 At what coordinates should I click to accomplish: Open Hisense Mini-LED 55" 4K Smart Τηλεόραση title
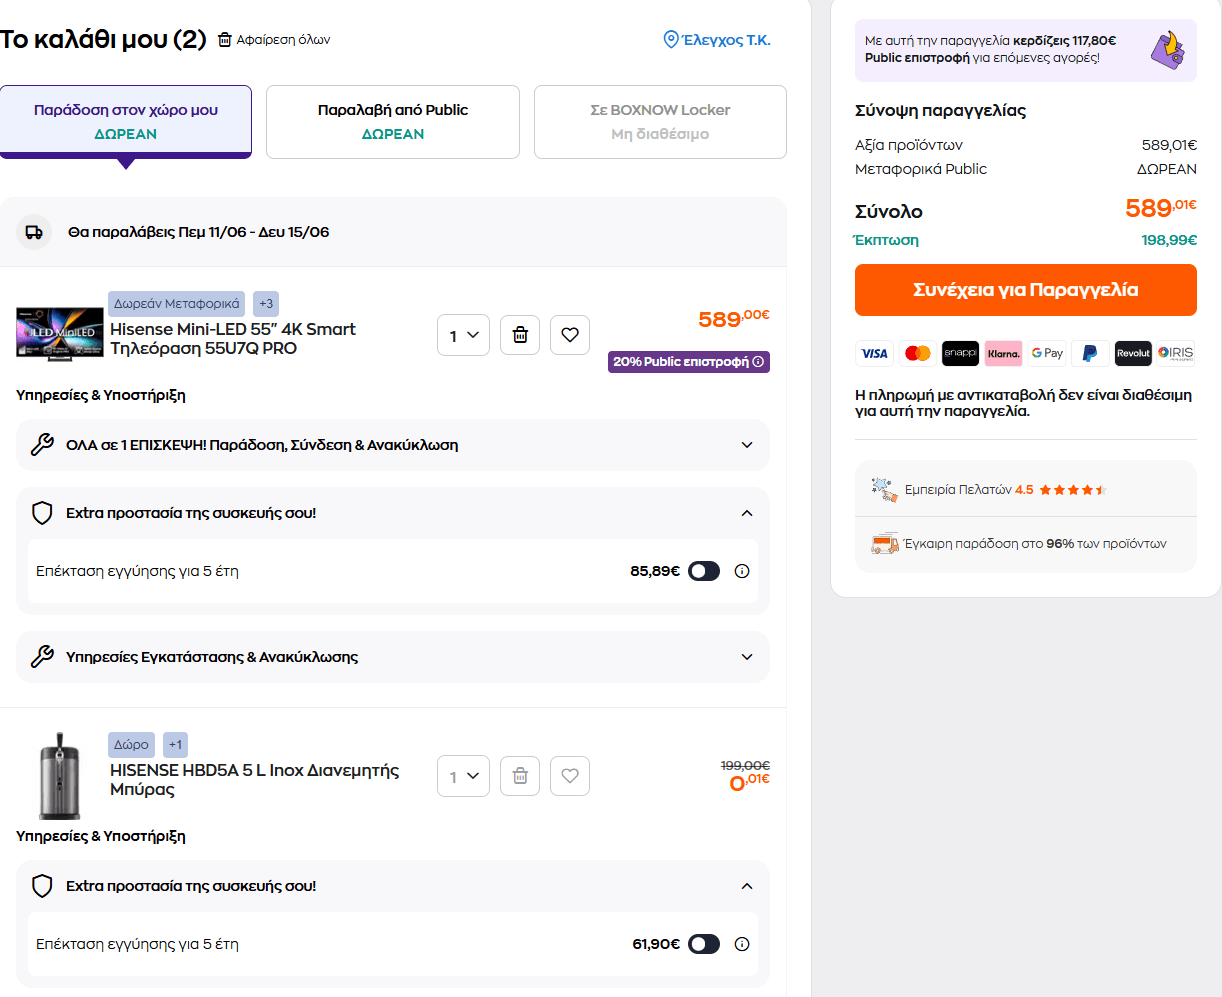click(233, 339)
